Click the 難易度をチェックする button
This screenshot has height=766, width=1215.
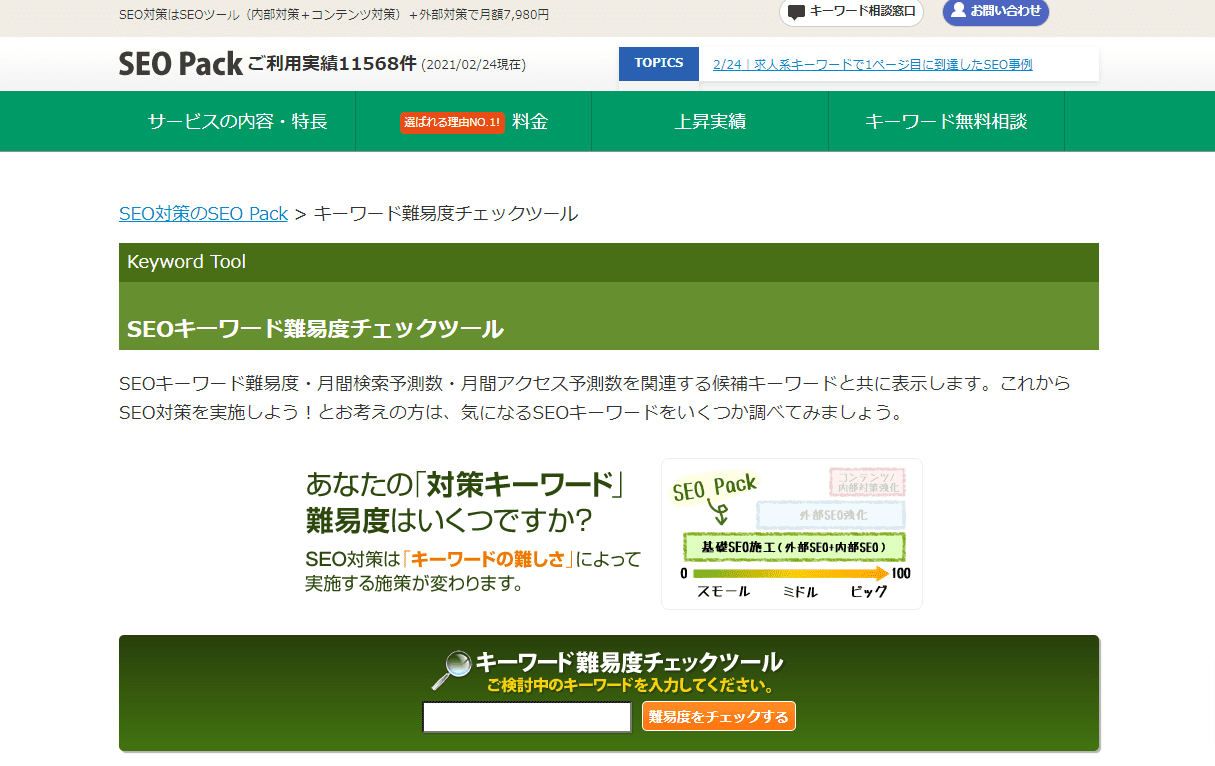(718, 716)
